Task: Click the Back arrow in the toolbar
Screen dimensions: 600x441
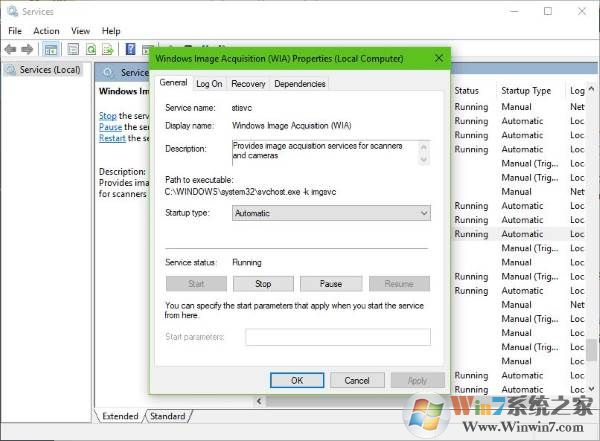Action: pyautogui.click(x=11, y=49)
